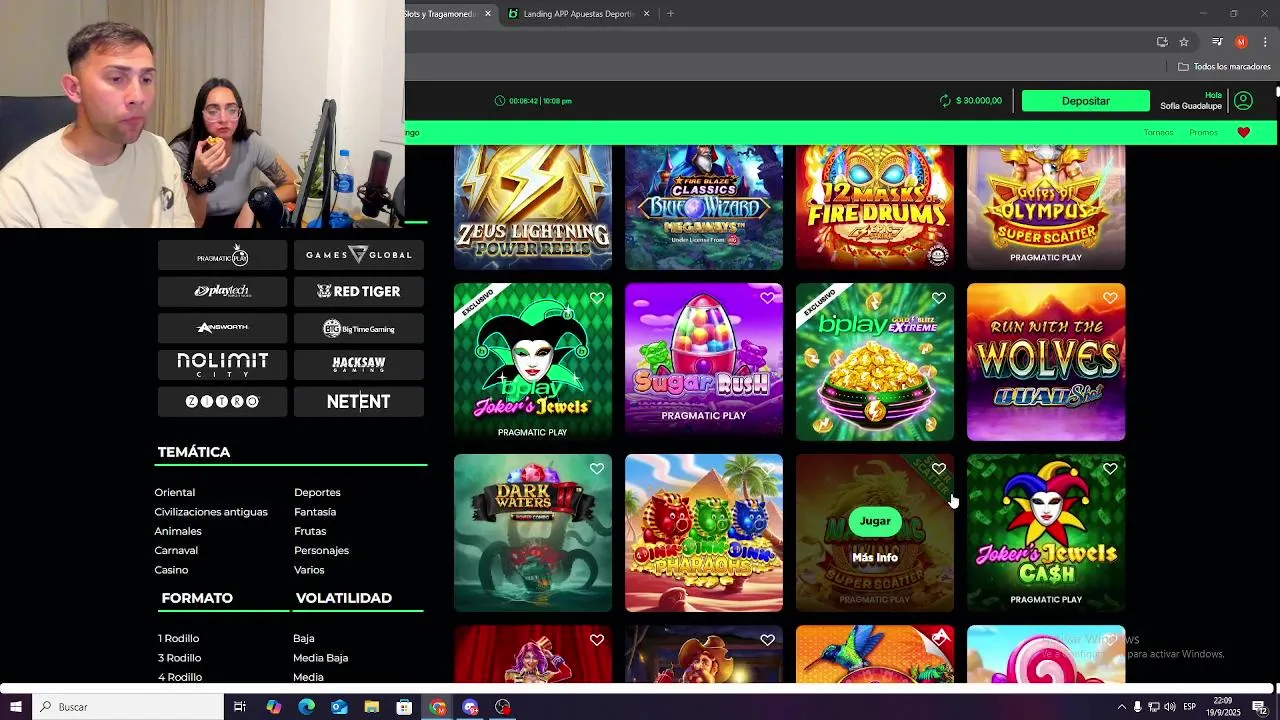Open the Promos link
Image resolution: width=1280 pixels, height=720 pixels.
tap(1203, 132)
